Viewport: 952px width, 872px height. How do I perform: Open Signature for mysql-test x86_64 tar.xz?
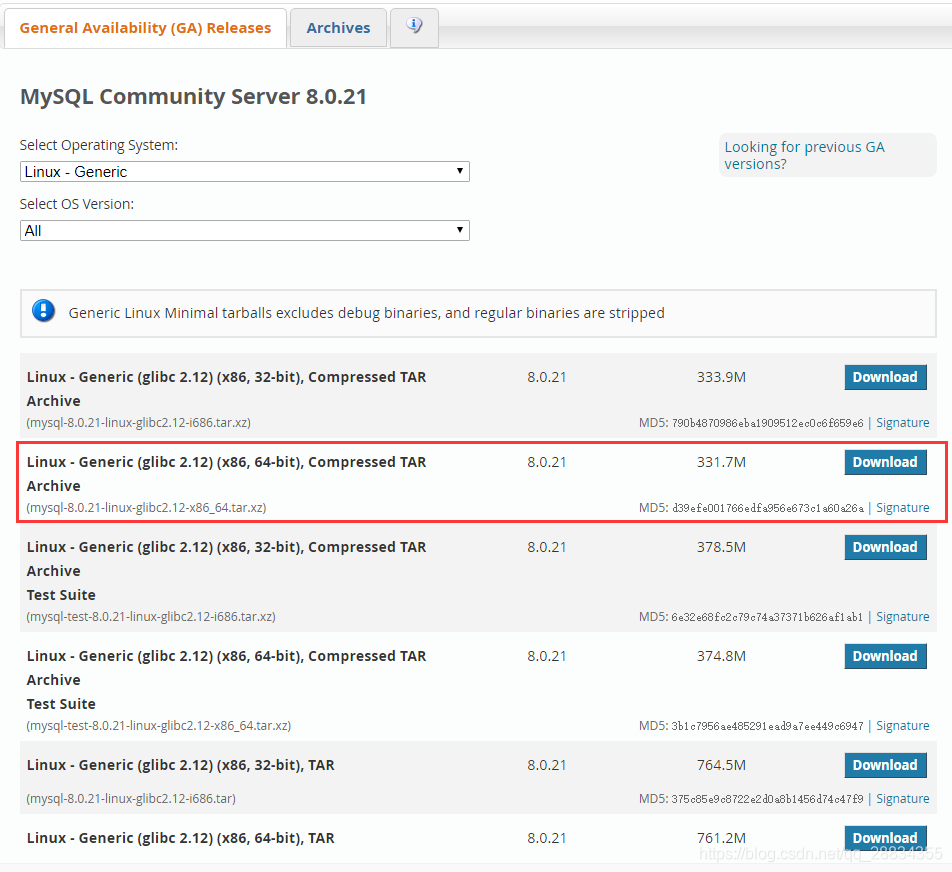[902, 726]
